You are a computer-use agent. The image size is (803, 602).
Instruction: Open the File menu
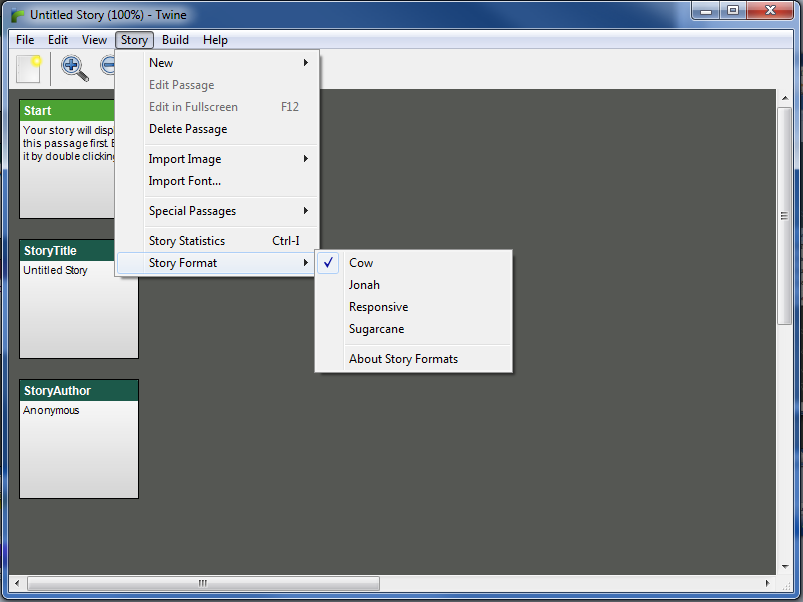coord(25,40)
